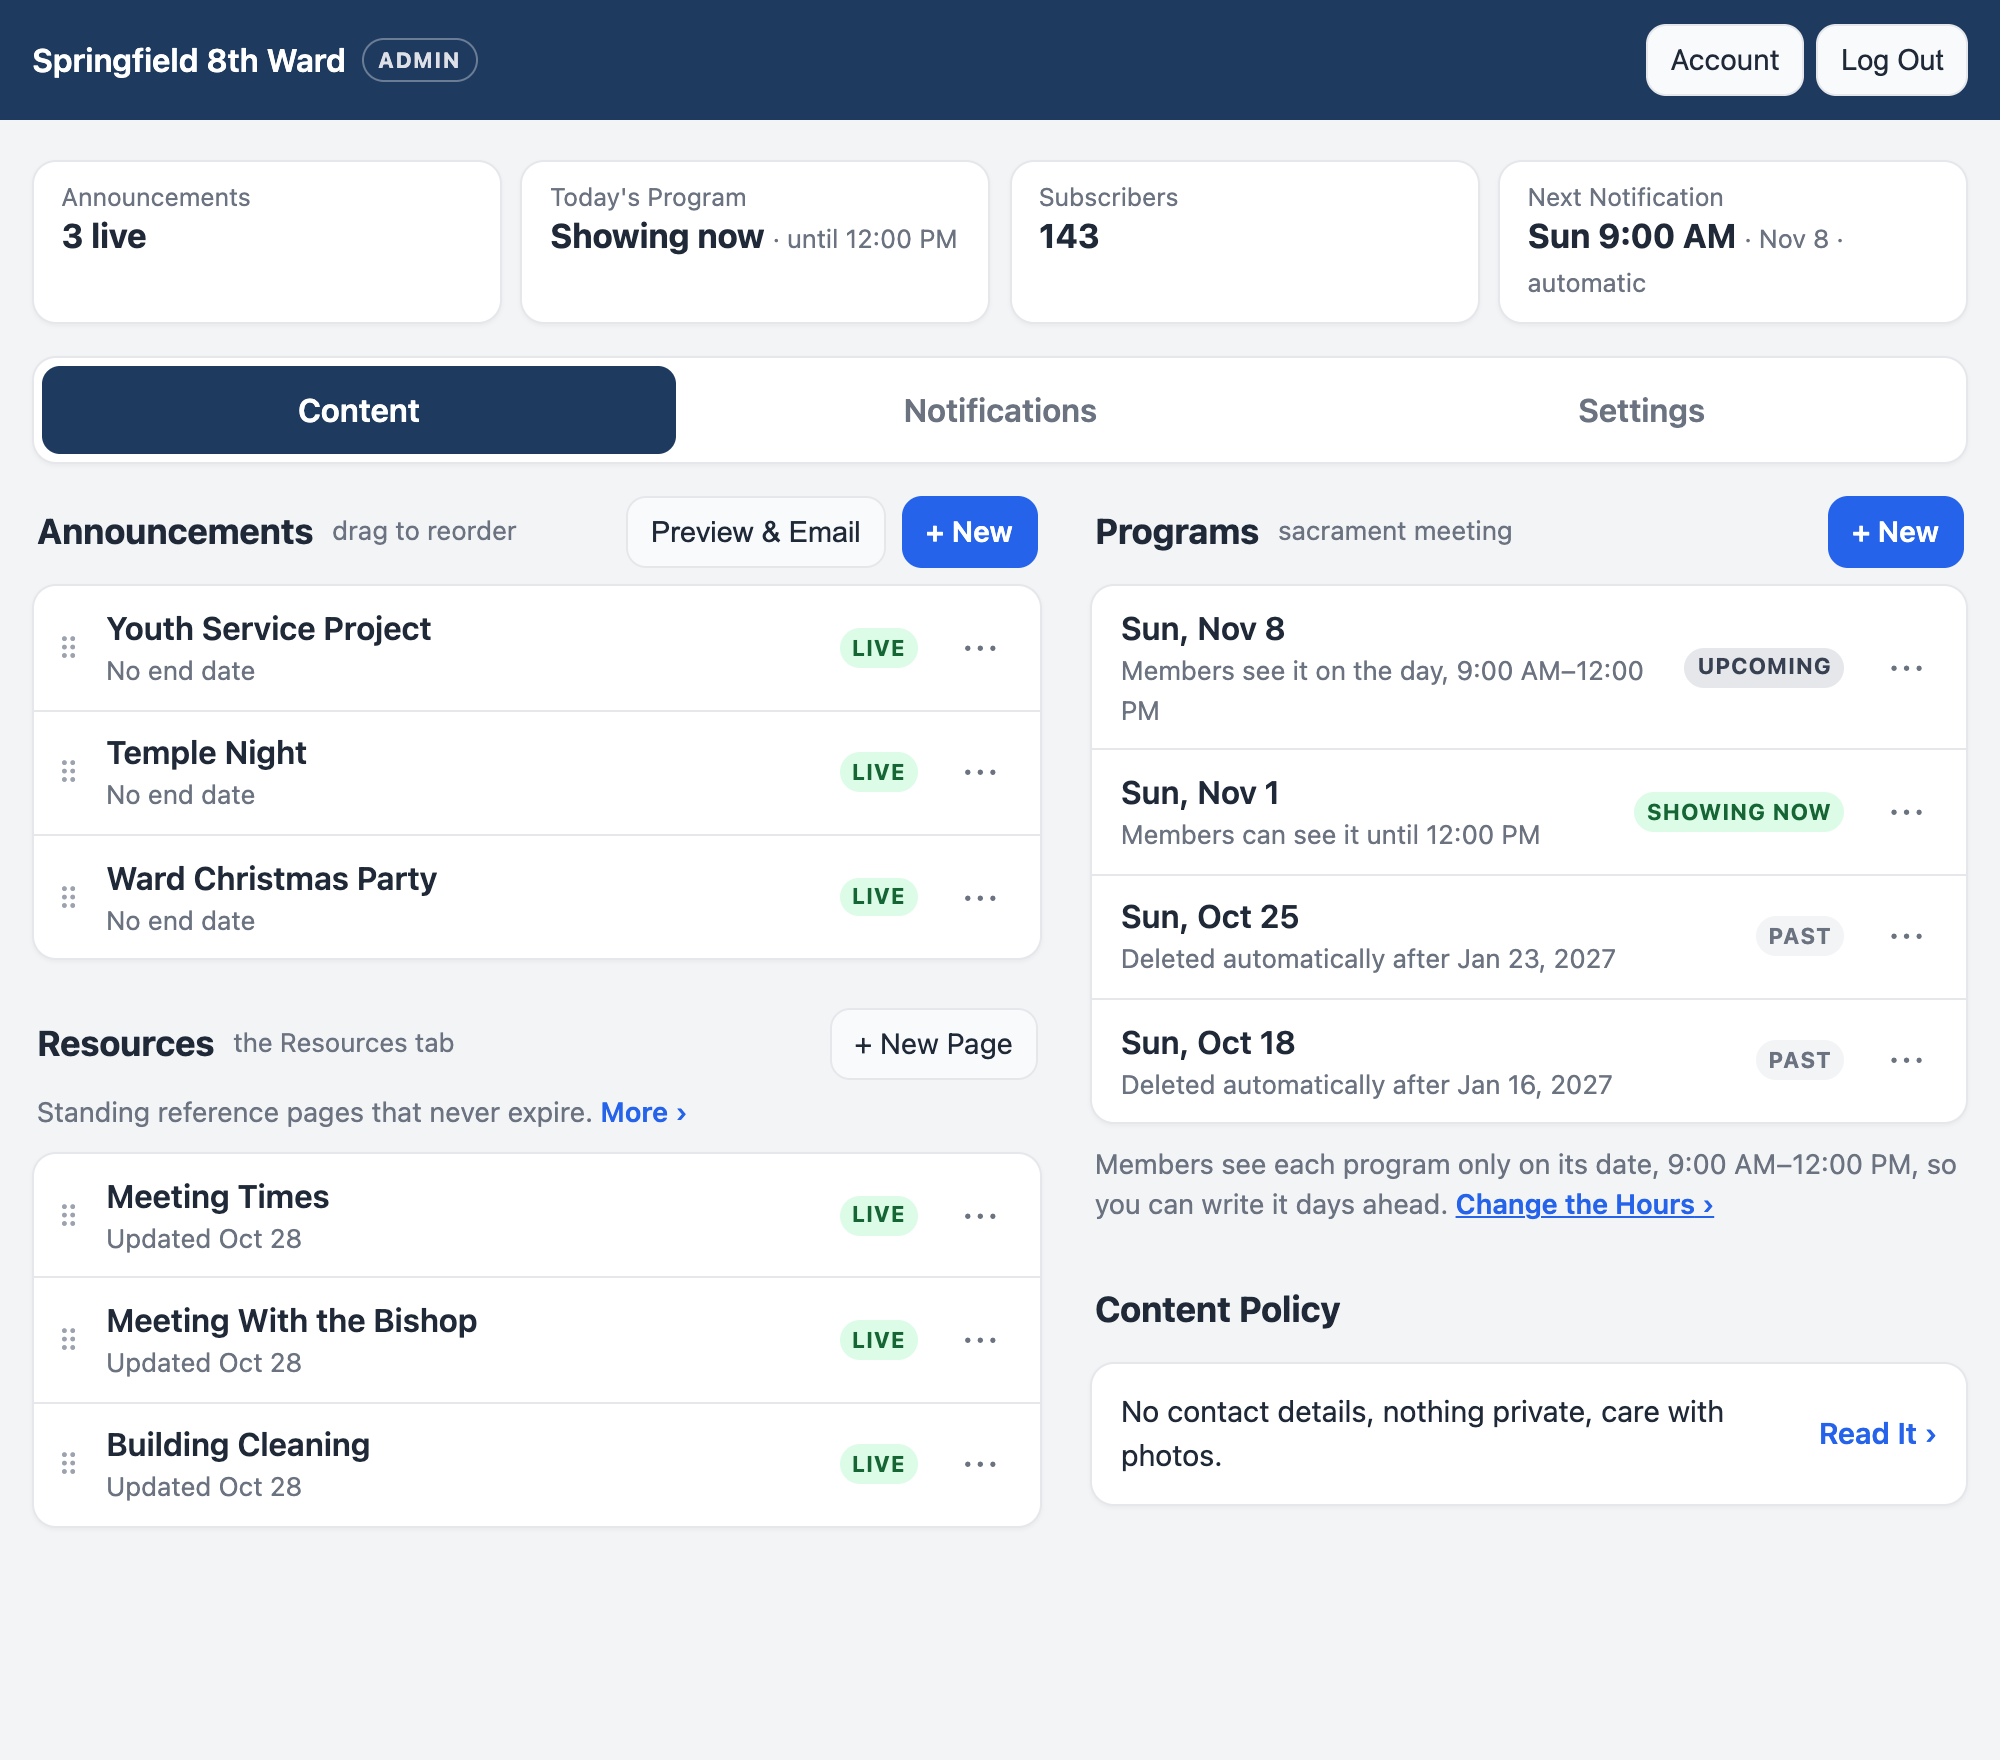Viewport: 2000px width, 1760px height.
Task: Log out of the admin dashboard
Action: tap(1892, 60)
